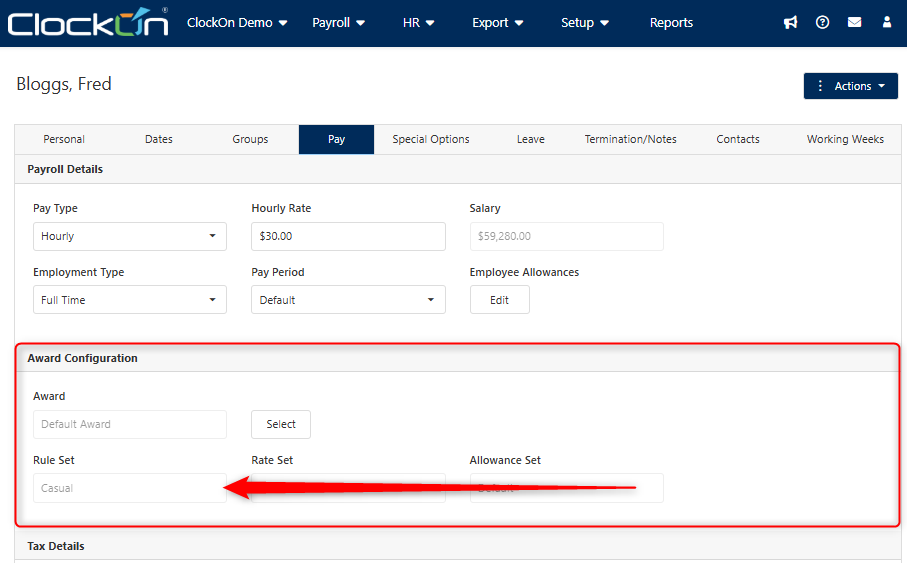Open the Actions dropdown button
The width and height of the screenshot is (907, 563).
click(x=850, y=86)
